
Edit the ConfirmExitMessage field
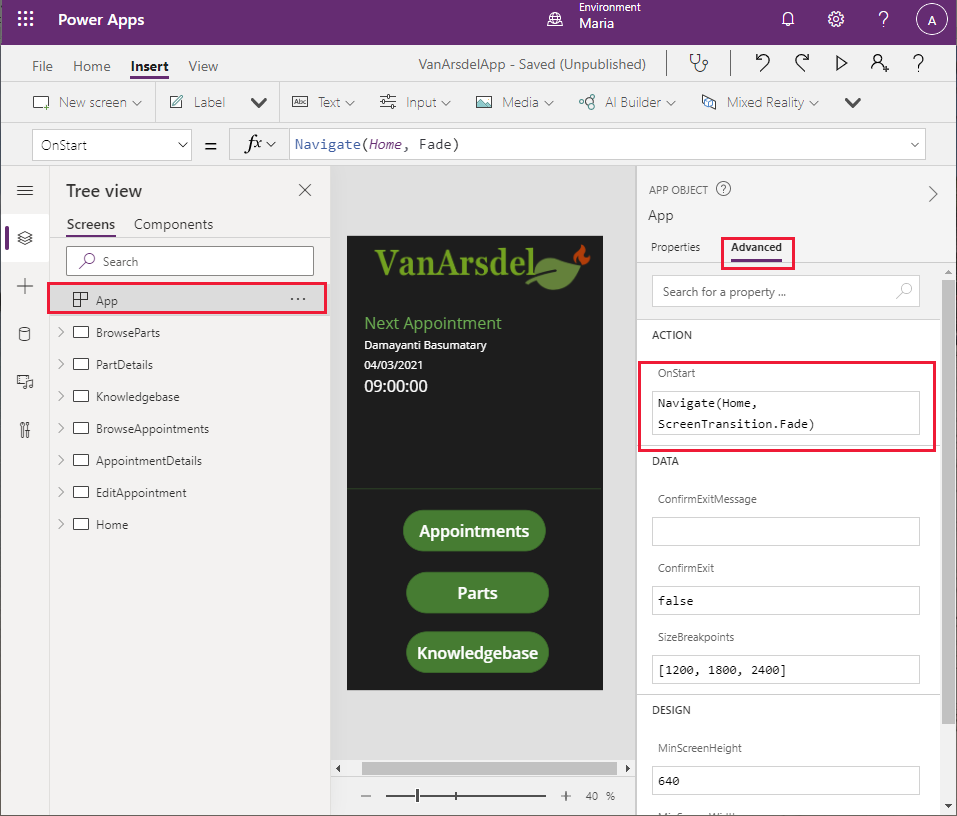(x=785, y=530)
